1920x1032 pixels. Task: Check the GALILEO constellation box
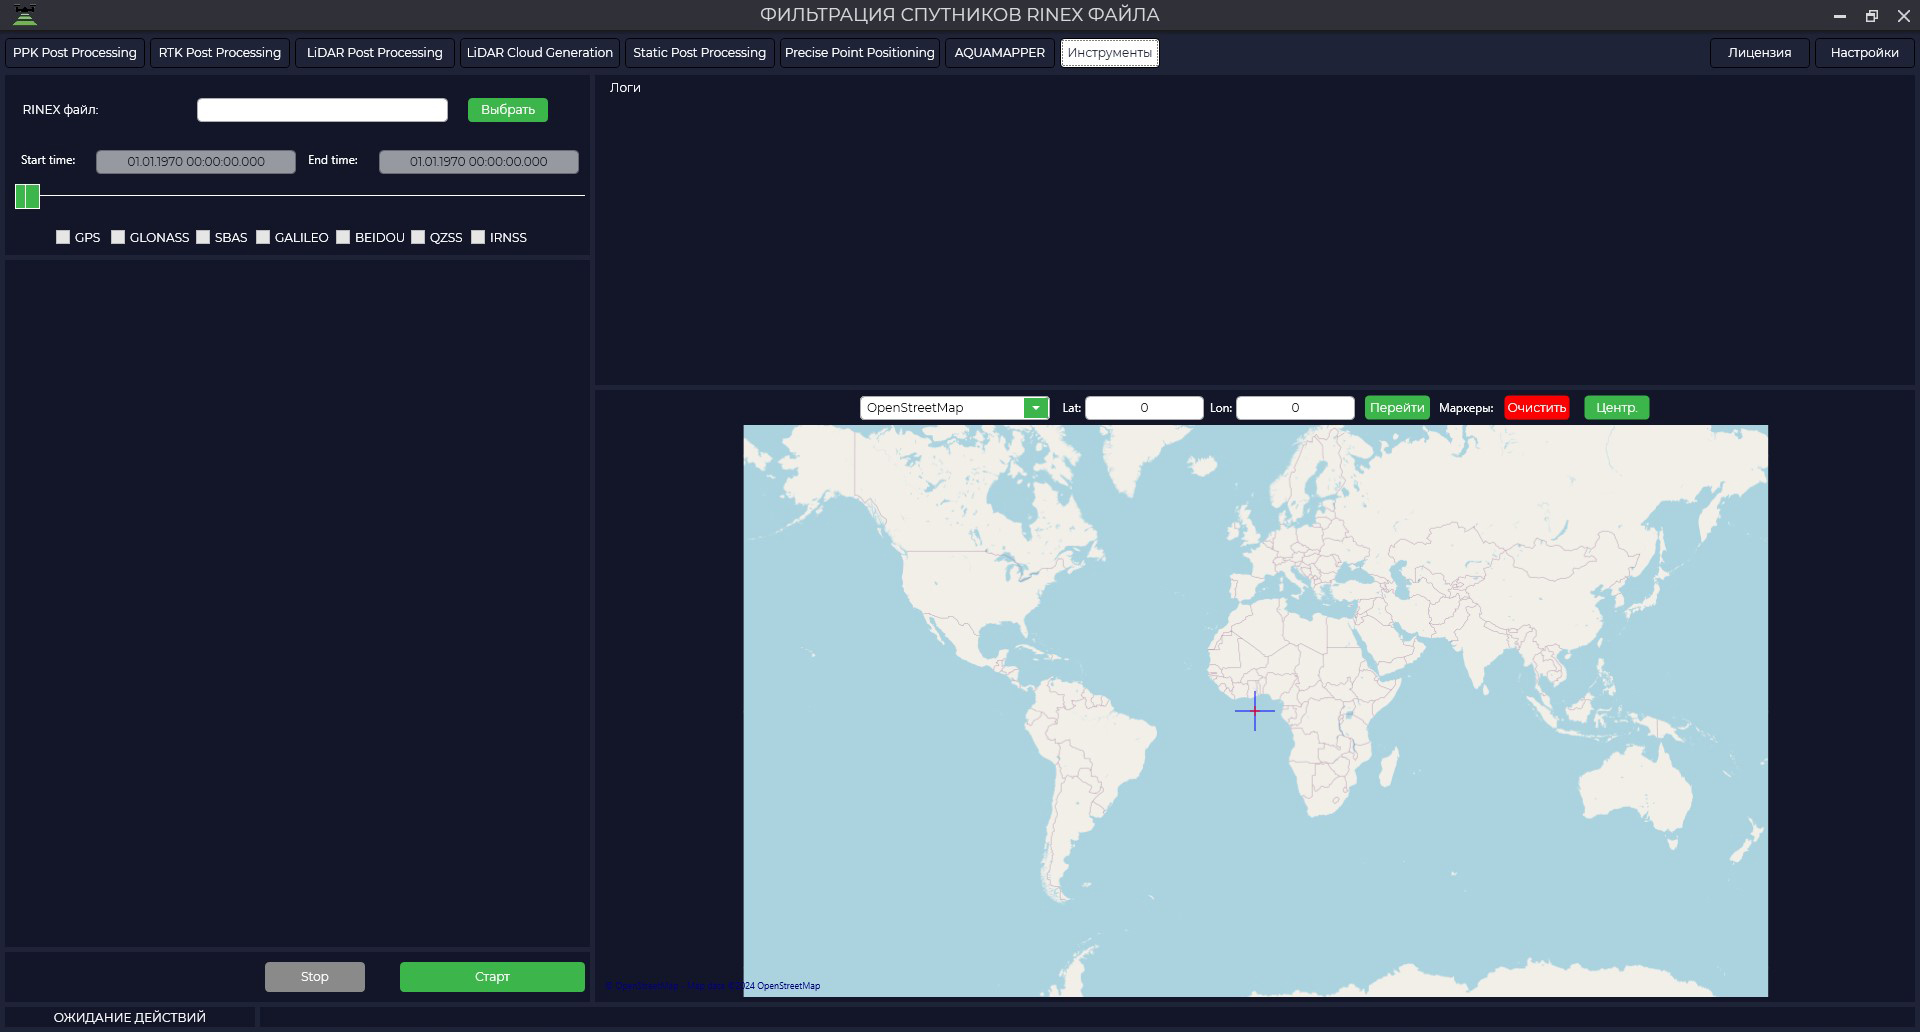click(263, 237)
